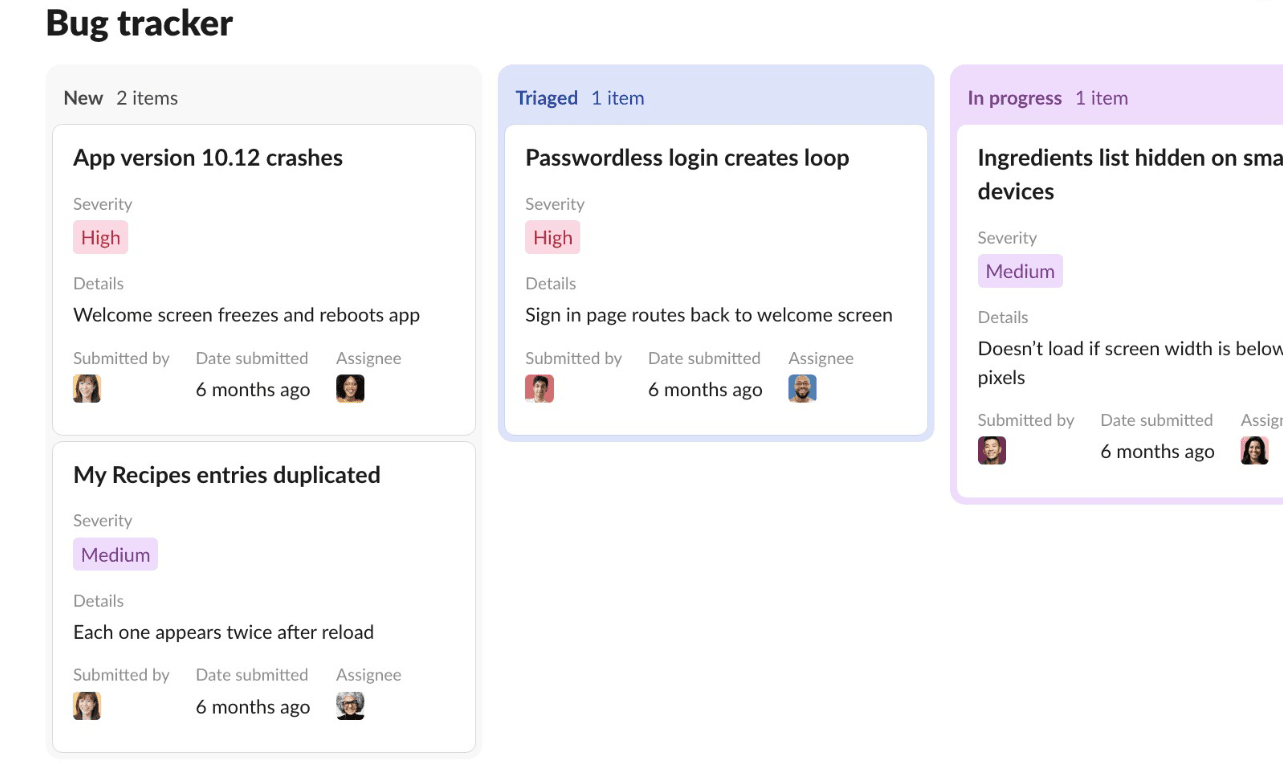Image resolution: width=1283 pixels, height=762 pixels.
Task: Click the submitter avatar on My Recipes card
Action: click(87, 705)
